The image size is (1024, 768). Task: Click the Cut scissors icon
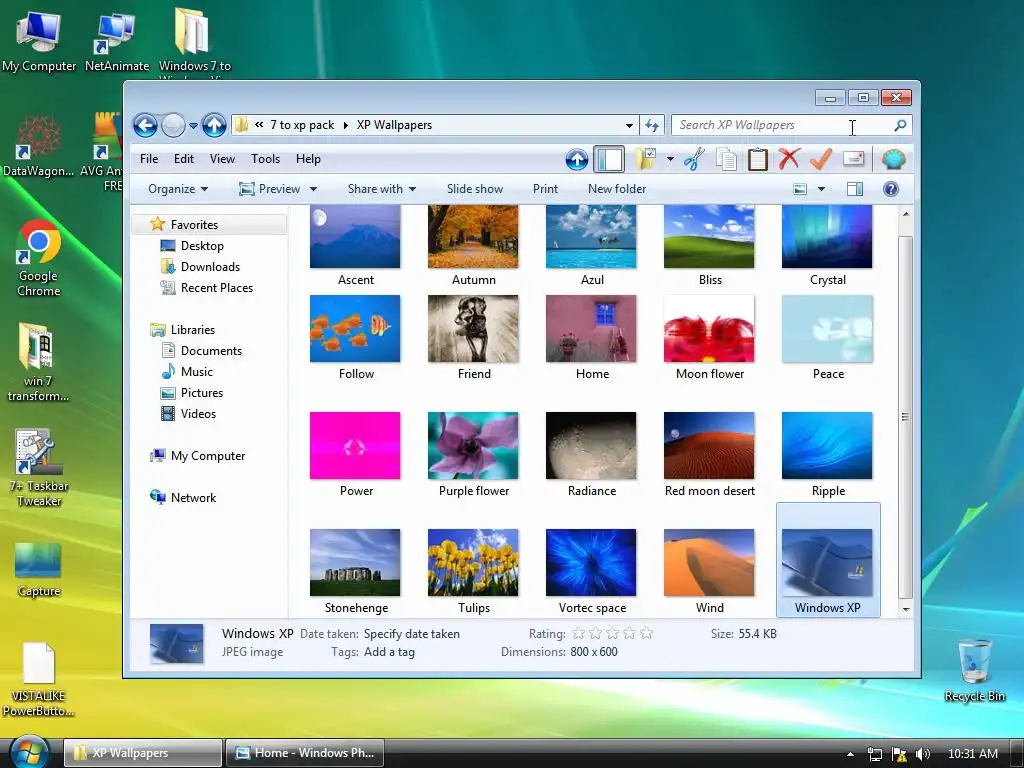pos(694,159)
